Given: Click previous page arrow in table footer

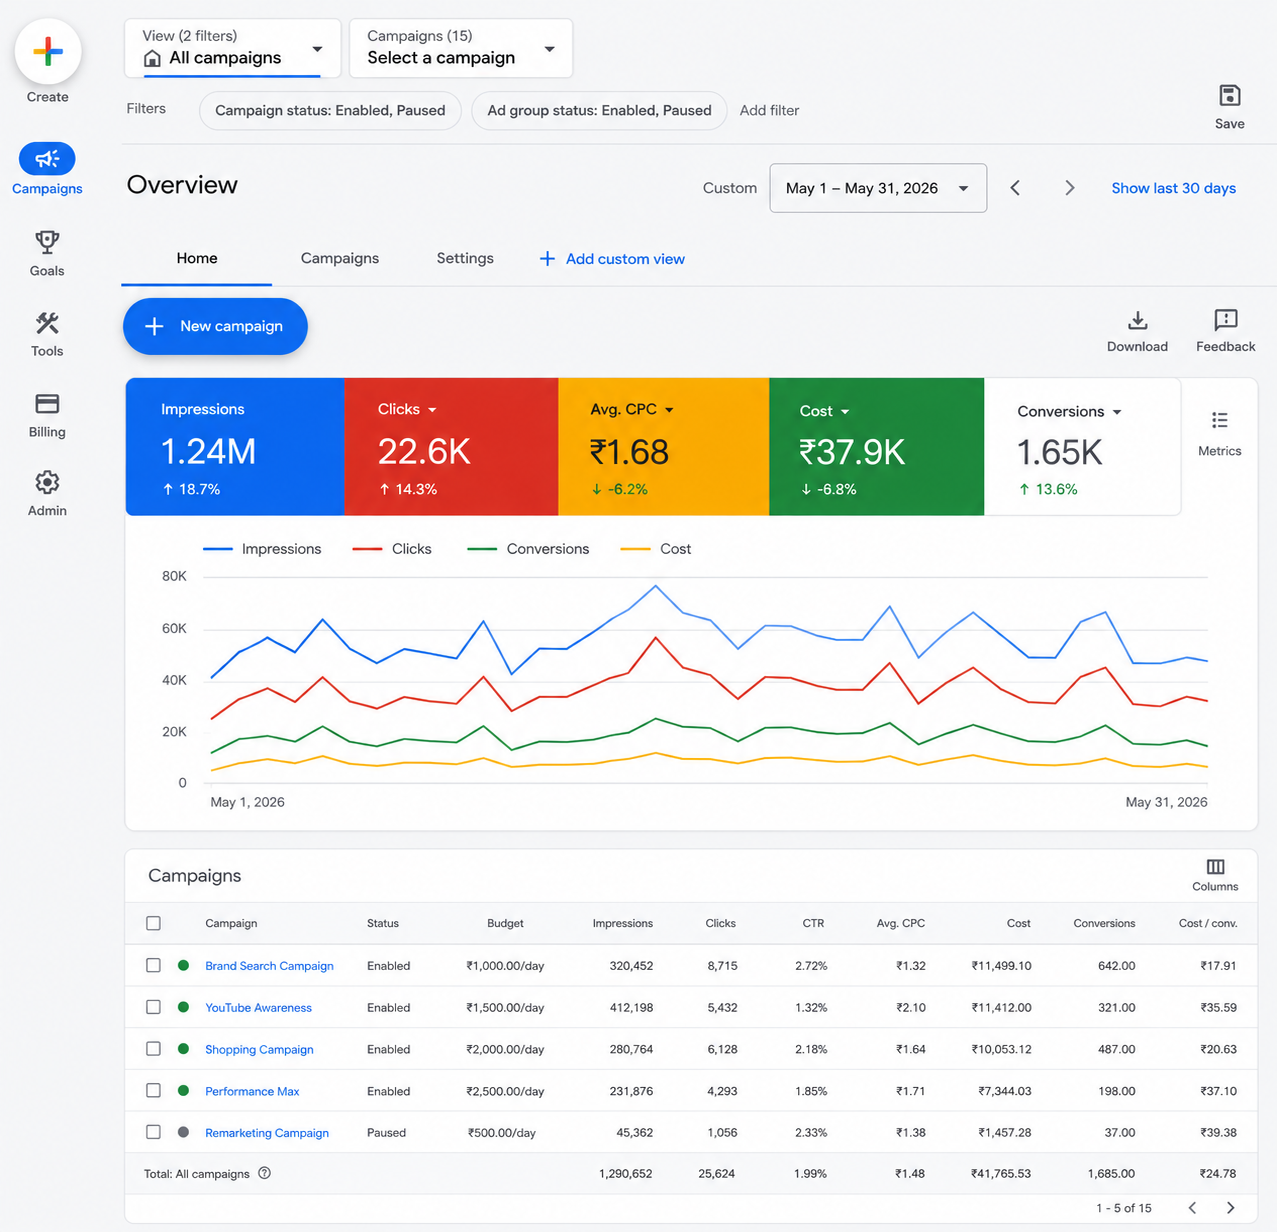Looking at the screenshot, I should pos(1192,1208).
